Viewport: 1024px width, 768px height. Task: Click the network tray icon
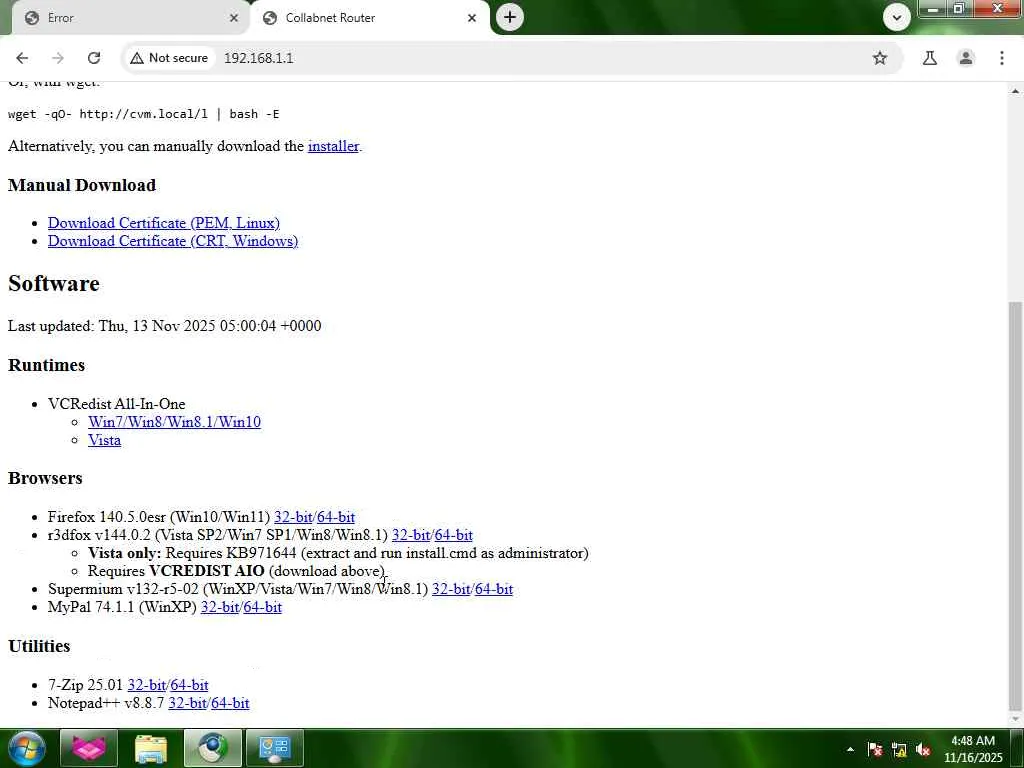click(x=899, y=750)
